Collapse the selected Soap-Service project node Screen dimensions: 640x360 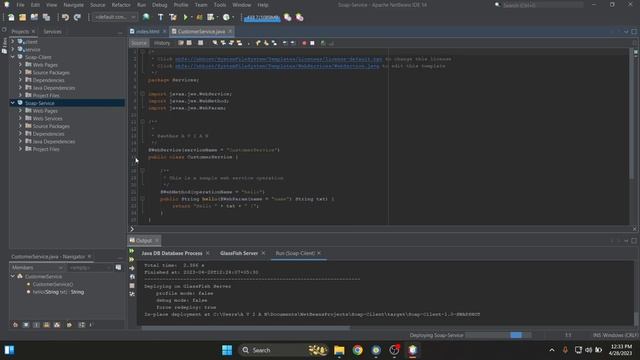tap(13, 103)
